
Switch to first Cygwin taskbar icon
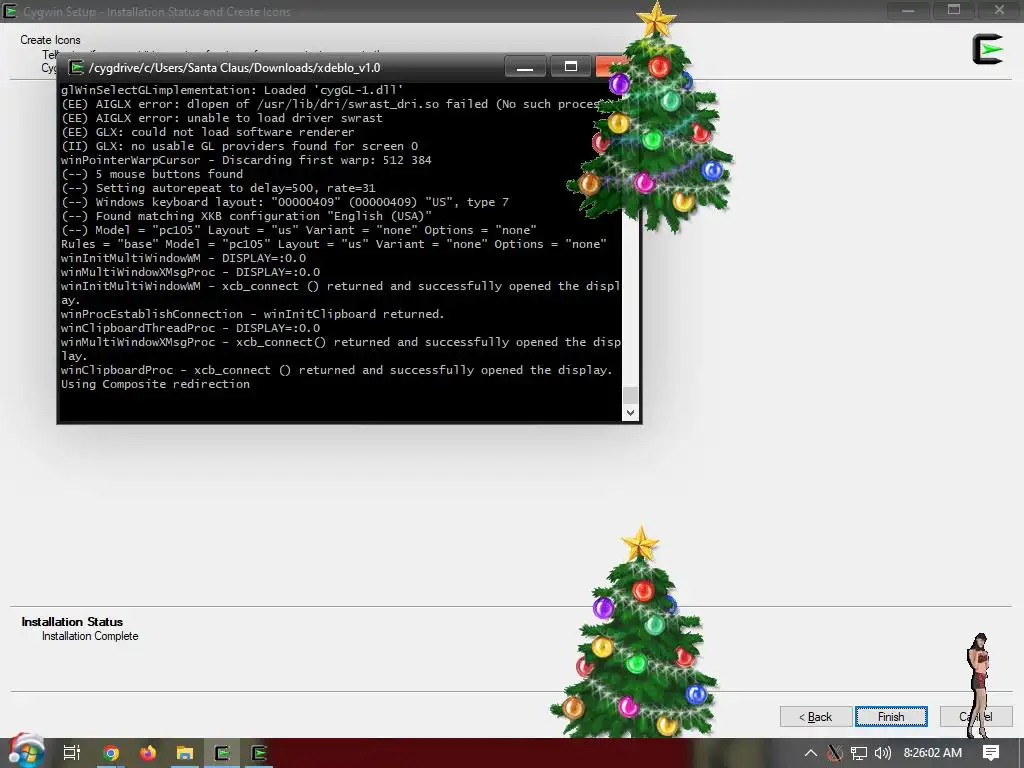pyautogui.click(x=222, y=753)
